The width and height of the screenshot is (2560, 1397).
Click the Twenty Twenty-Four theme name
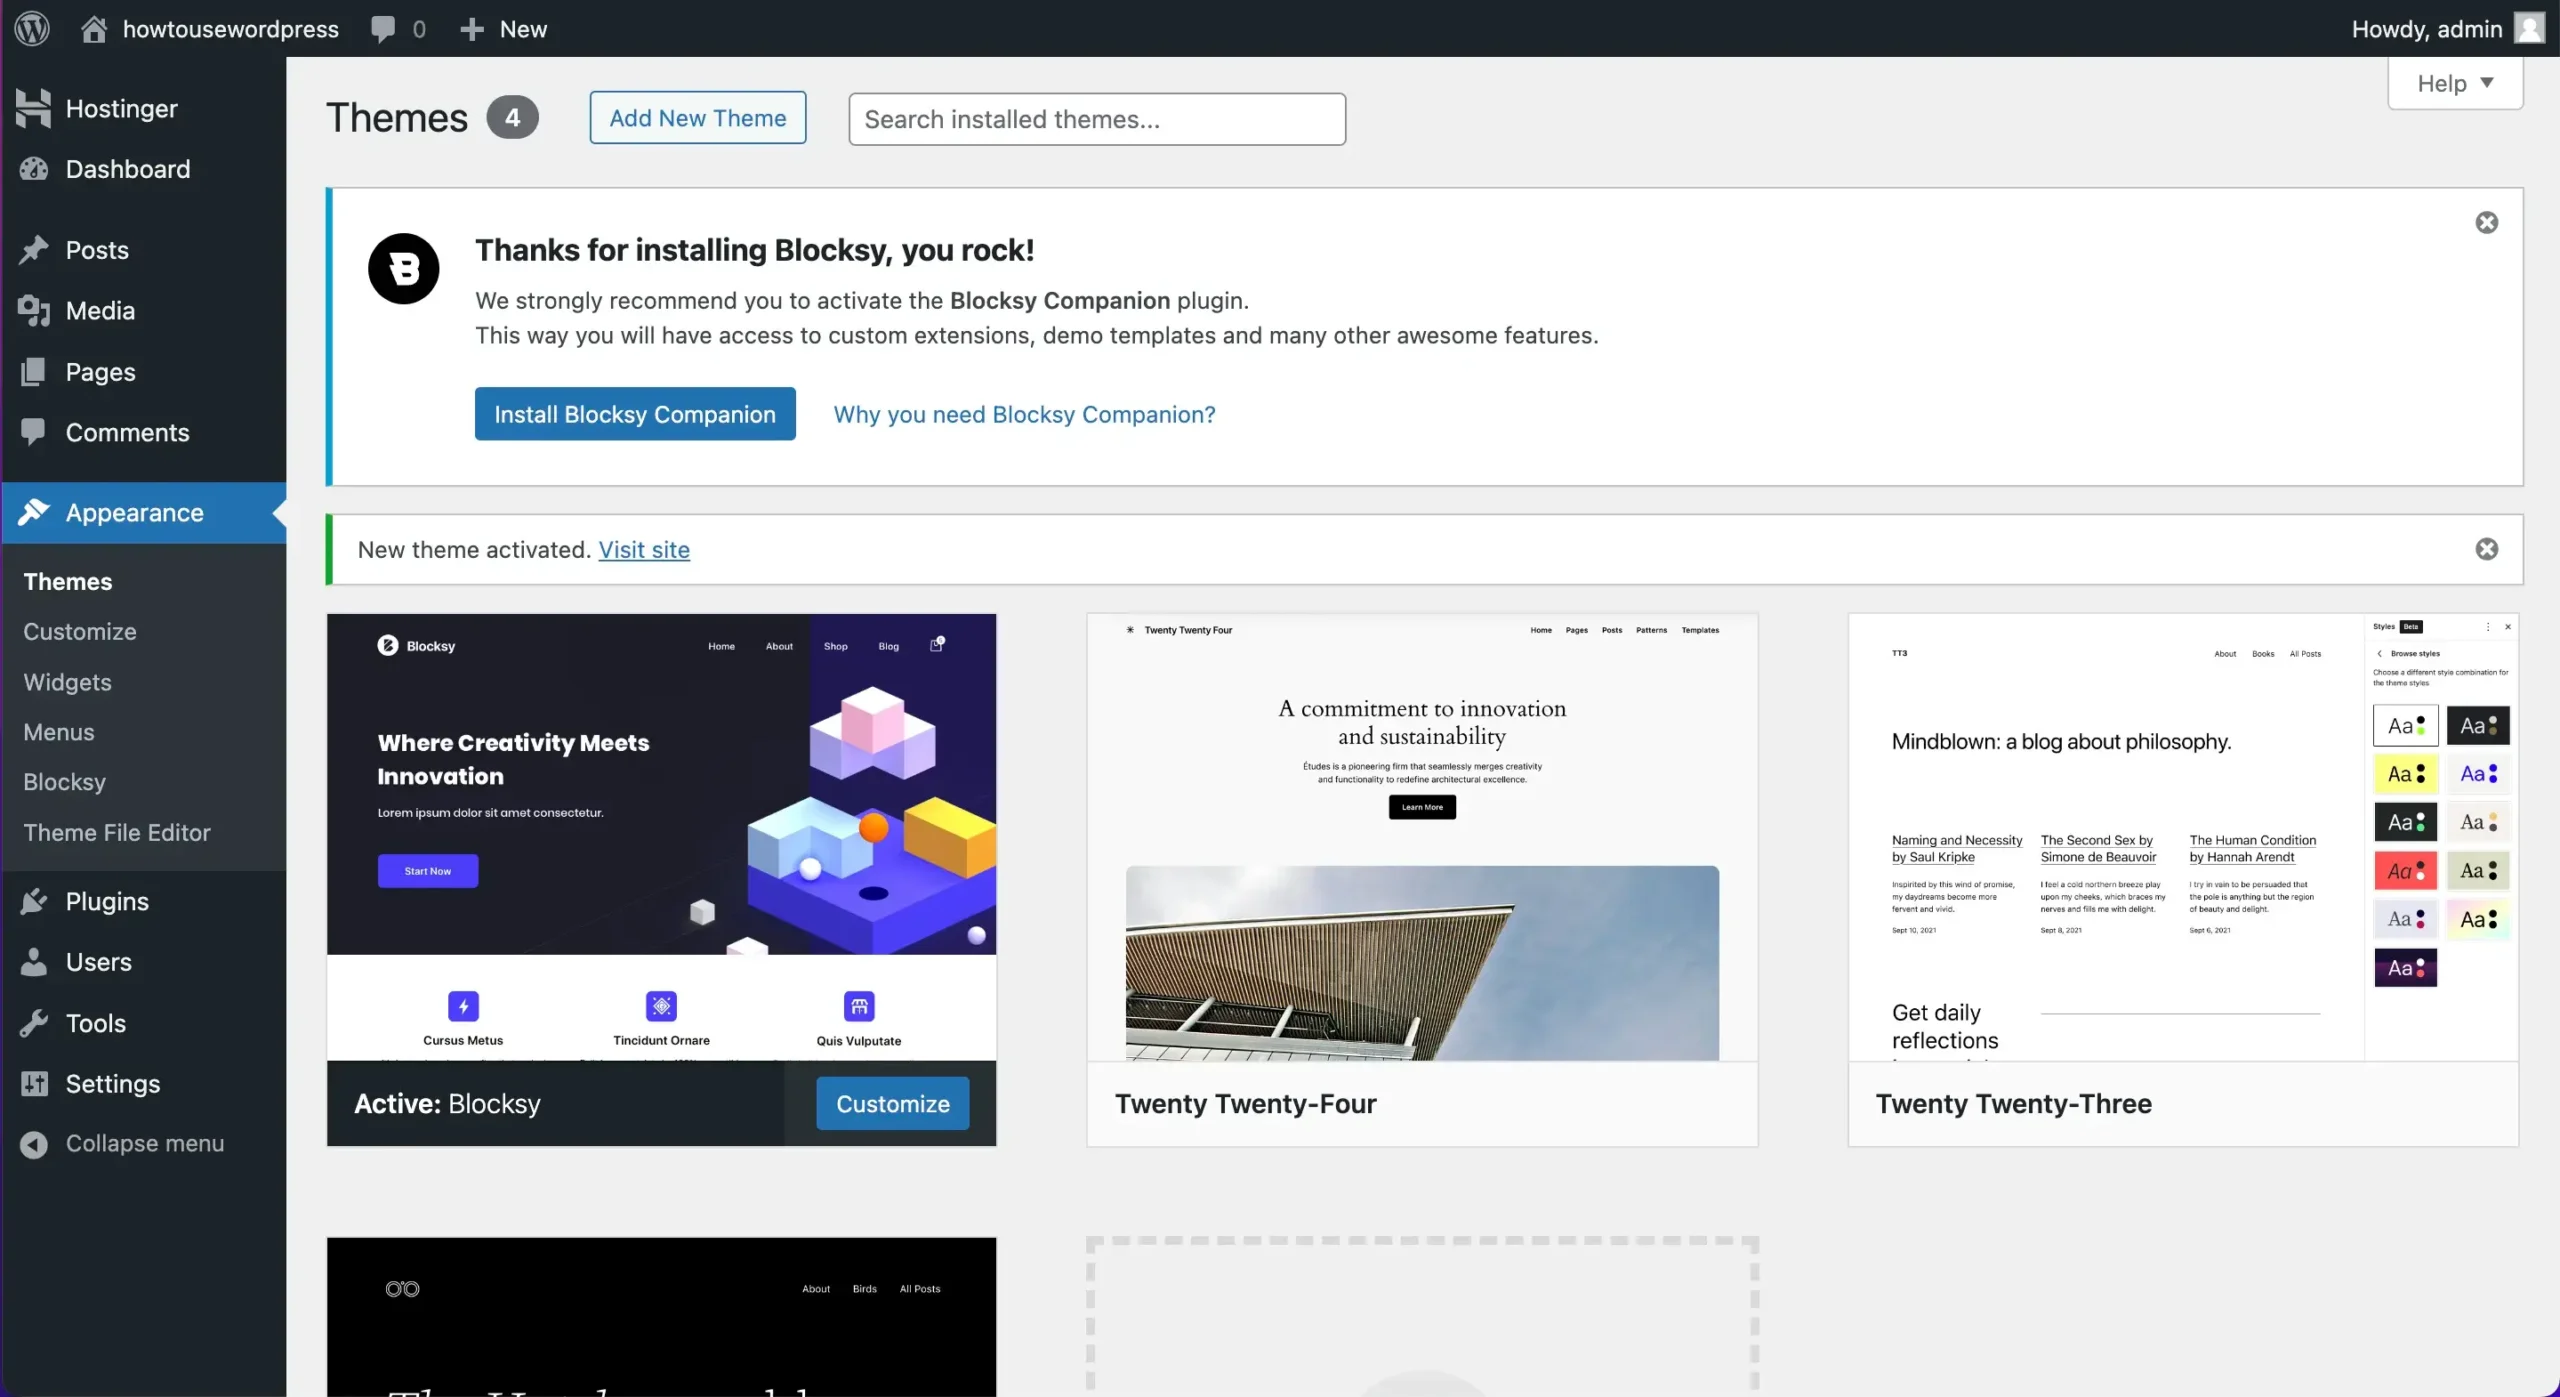1246,1104
